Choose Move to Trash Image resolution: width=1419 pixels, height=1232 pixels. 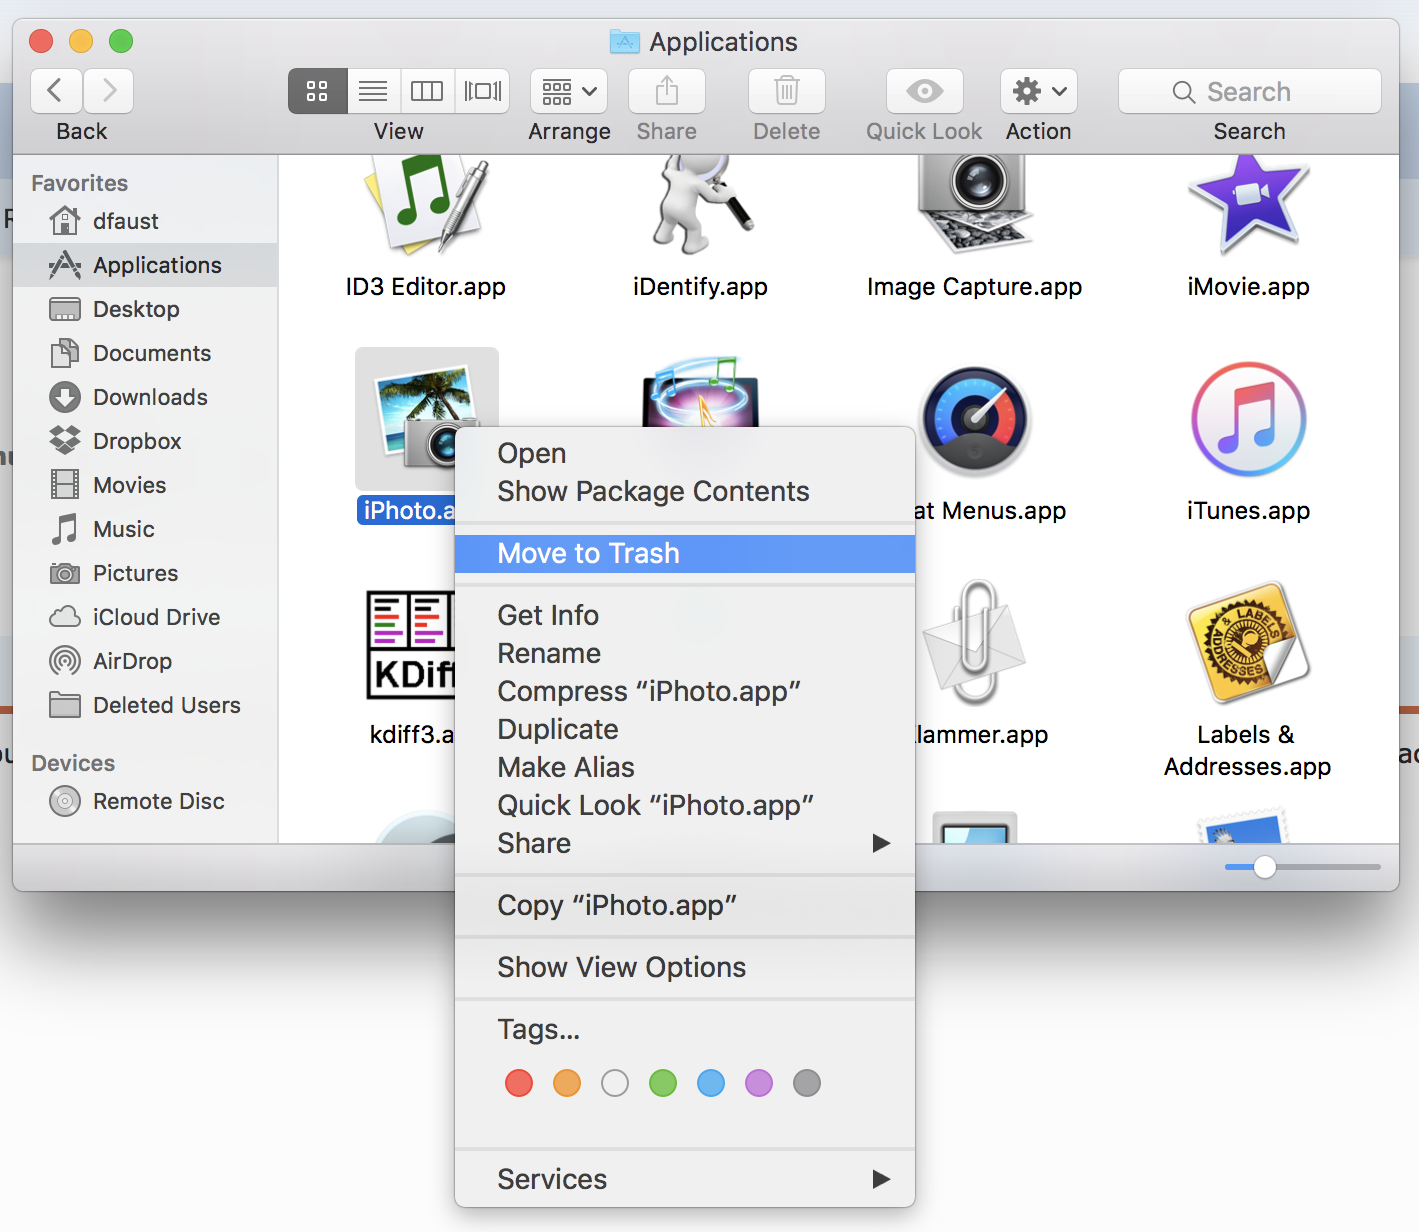pos(685,553)
